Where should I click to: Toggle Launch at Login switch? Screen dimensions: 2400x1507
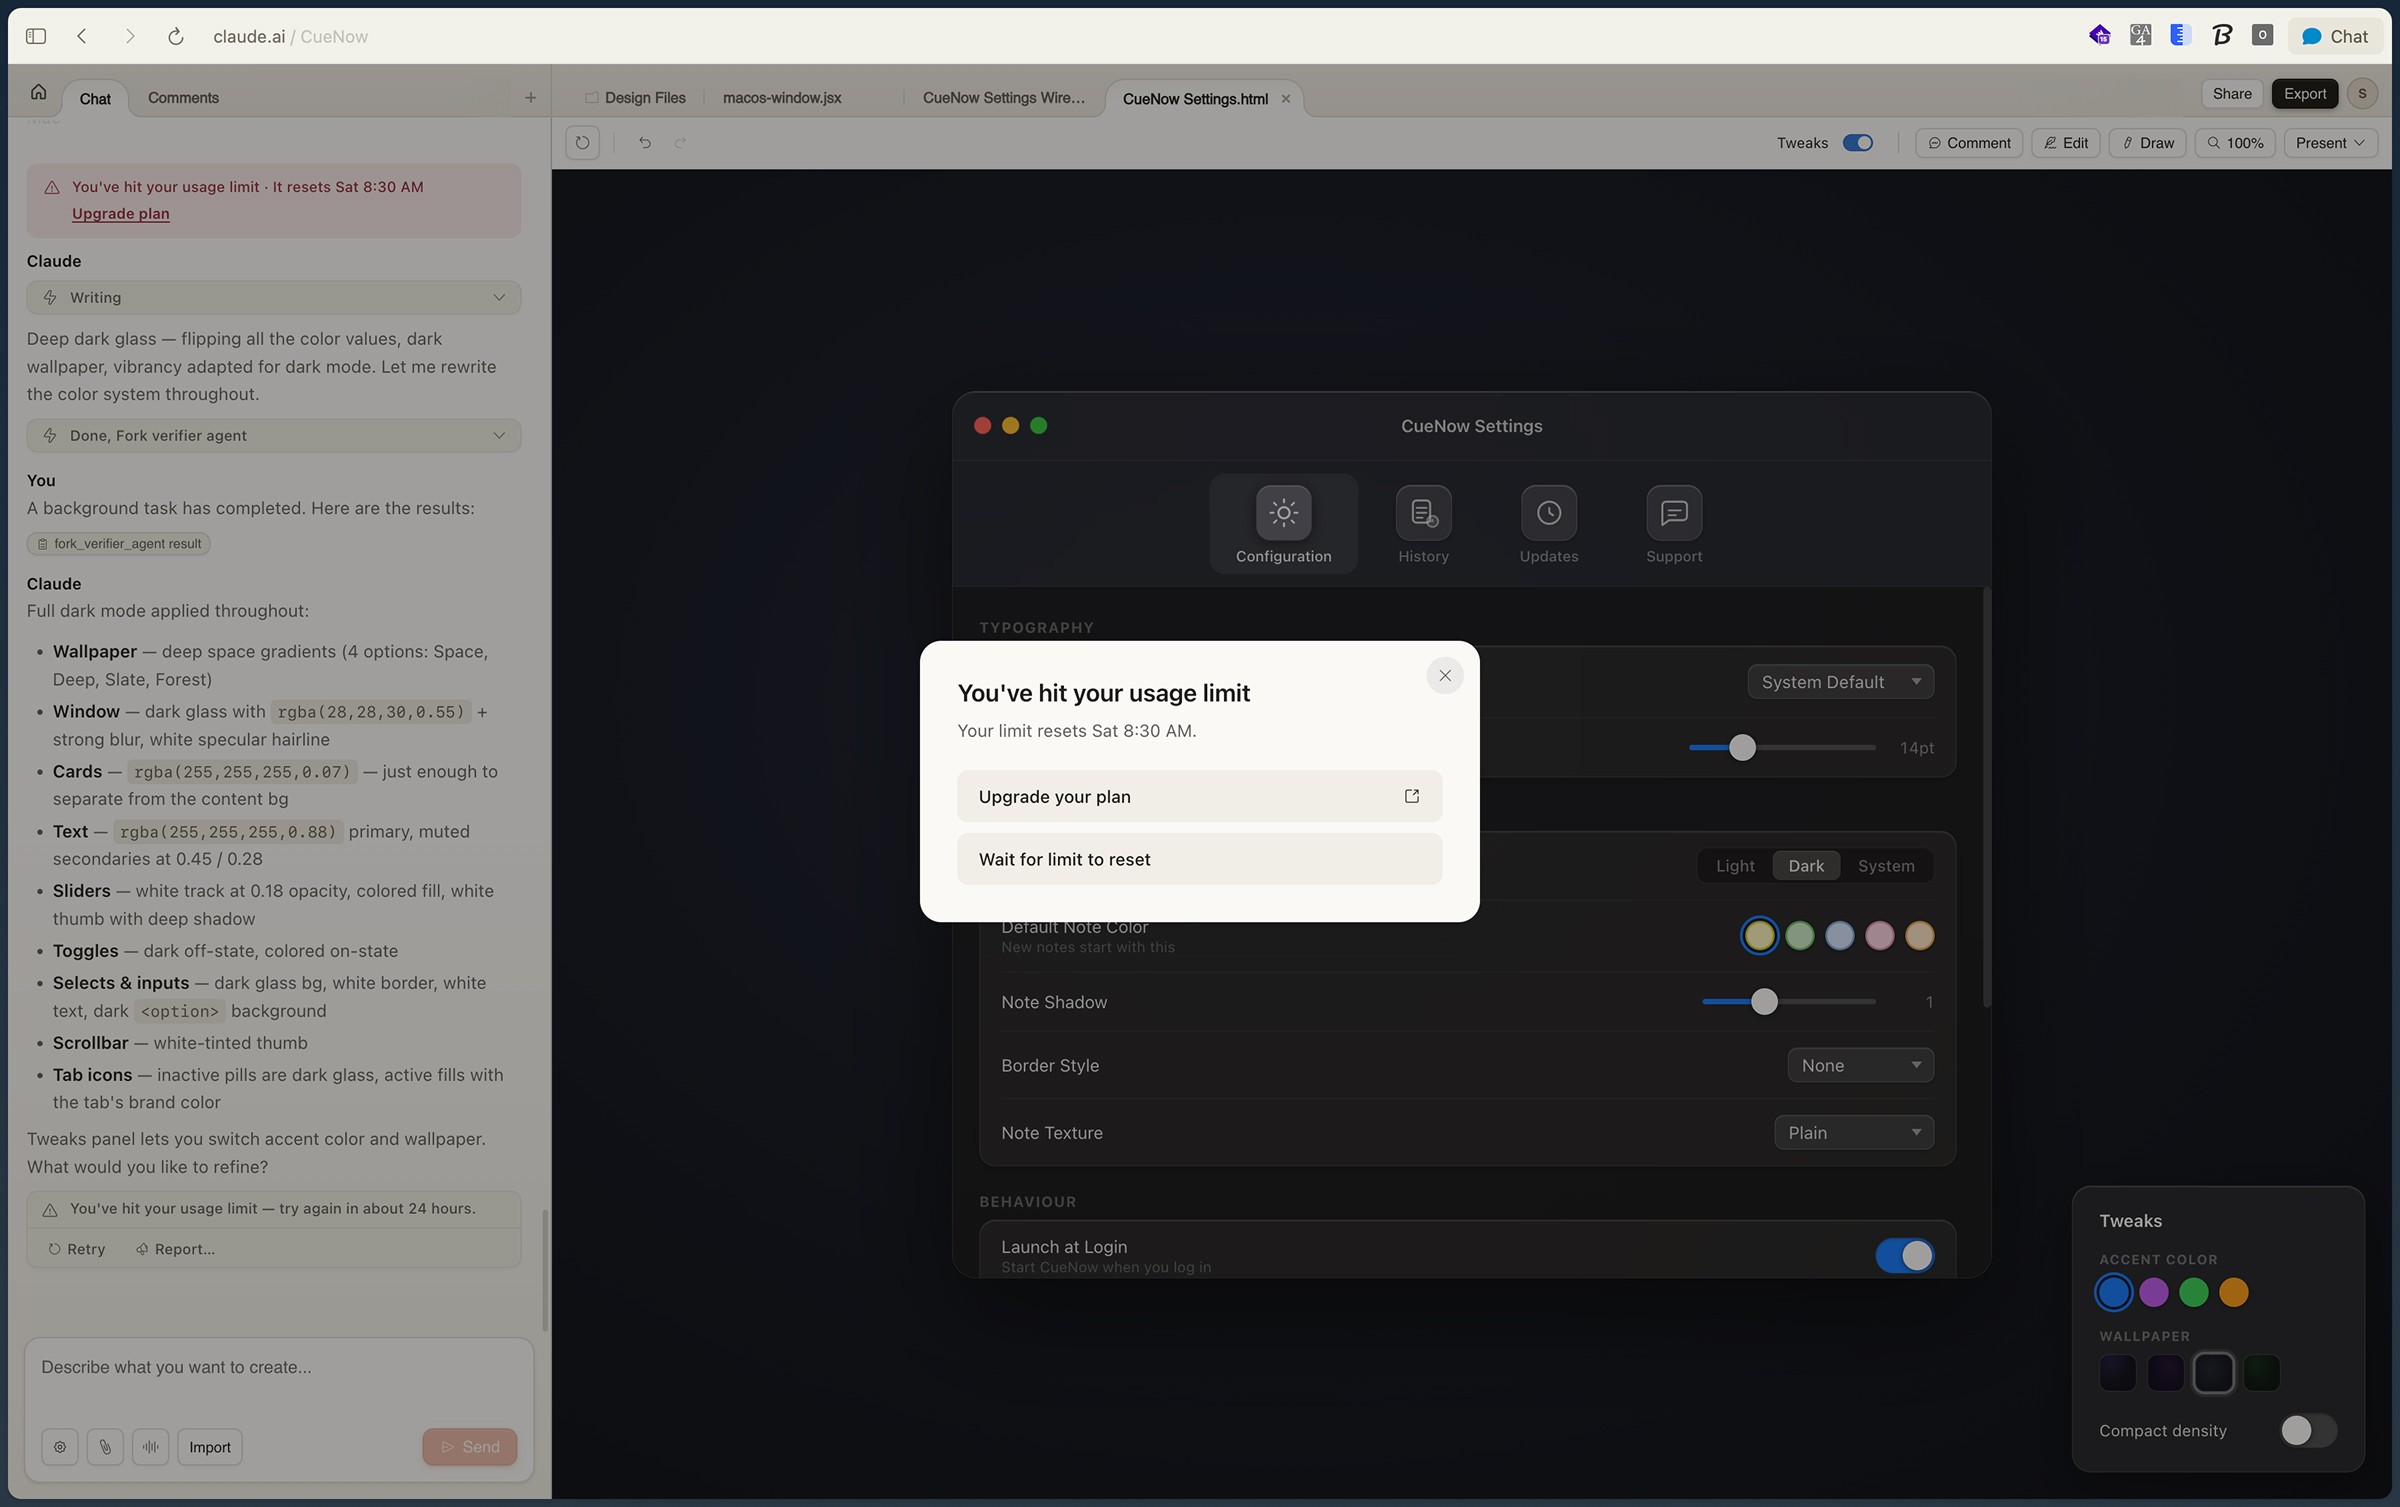point(1904,1256)
